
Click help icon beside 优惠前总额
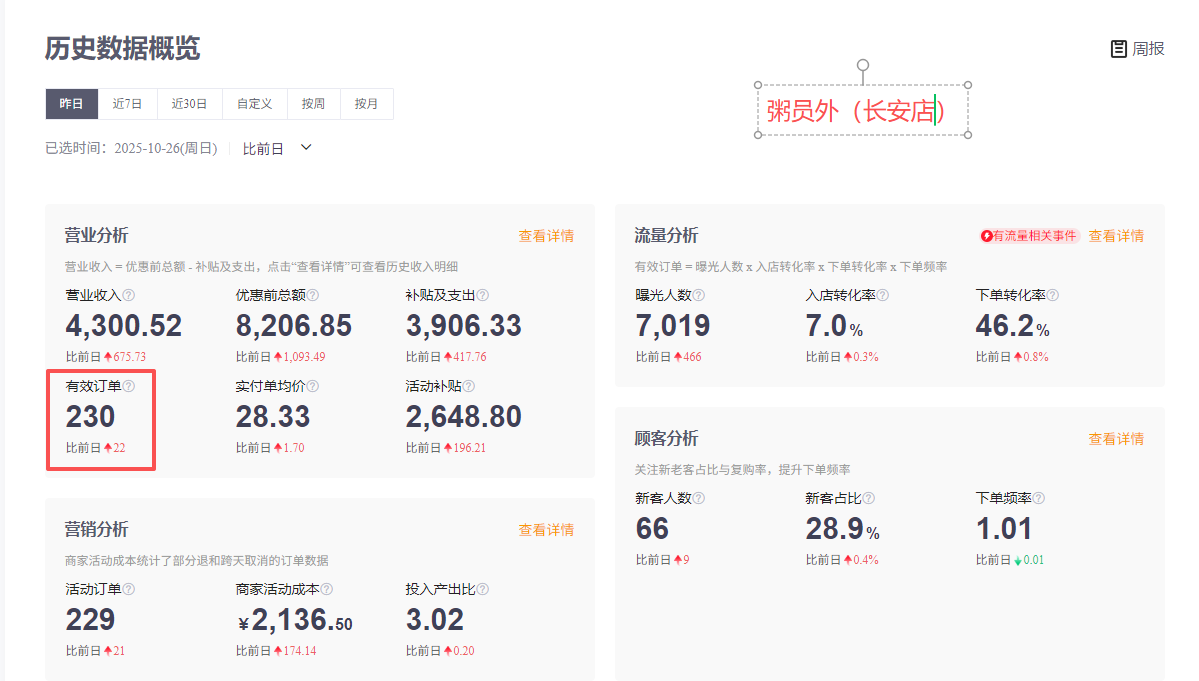(x=313, y=295)
